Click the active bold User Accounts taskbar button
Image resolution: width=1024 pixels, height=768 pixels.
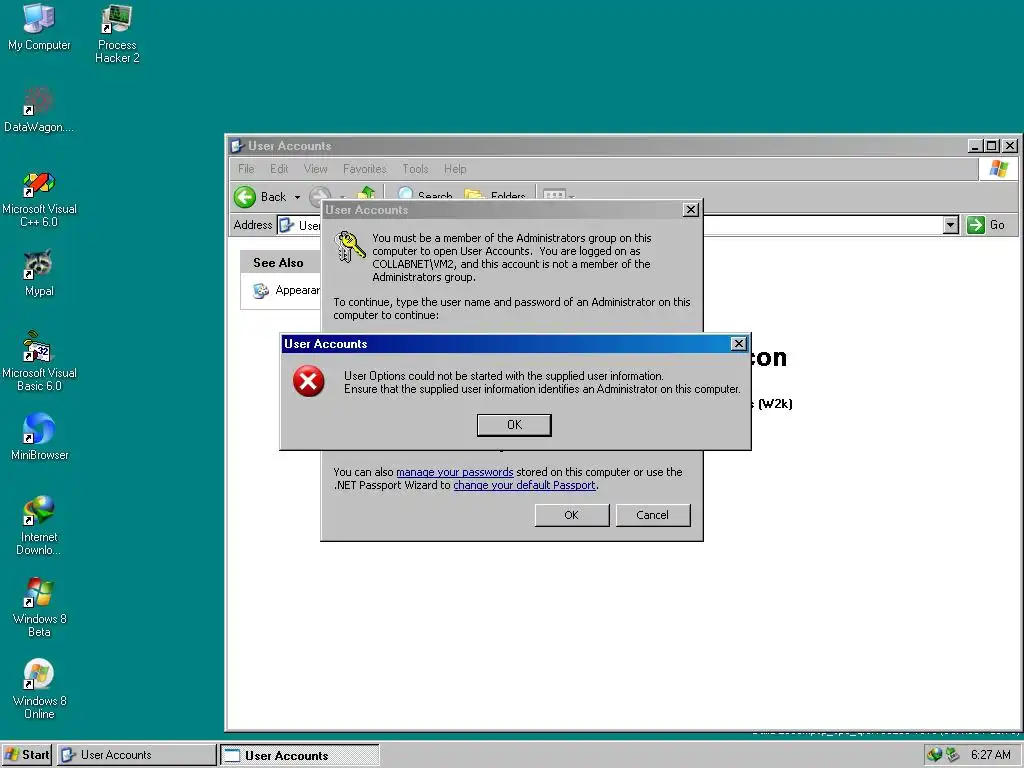[x=300, y=755]
